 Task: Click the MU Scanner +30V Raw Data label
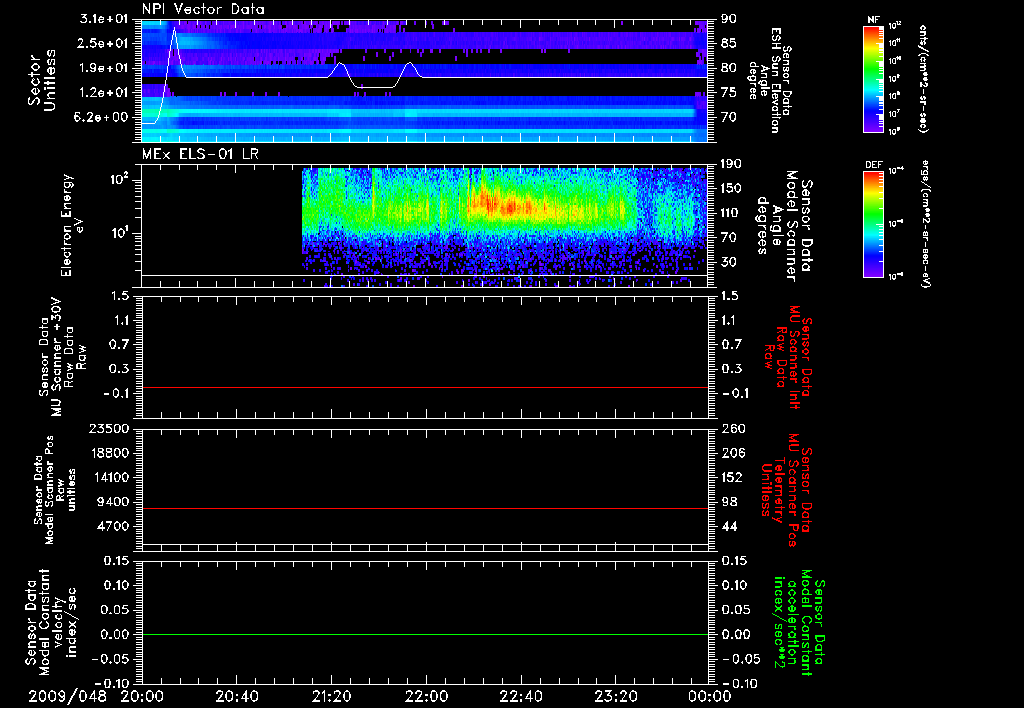pos(62,357)
